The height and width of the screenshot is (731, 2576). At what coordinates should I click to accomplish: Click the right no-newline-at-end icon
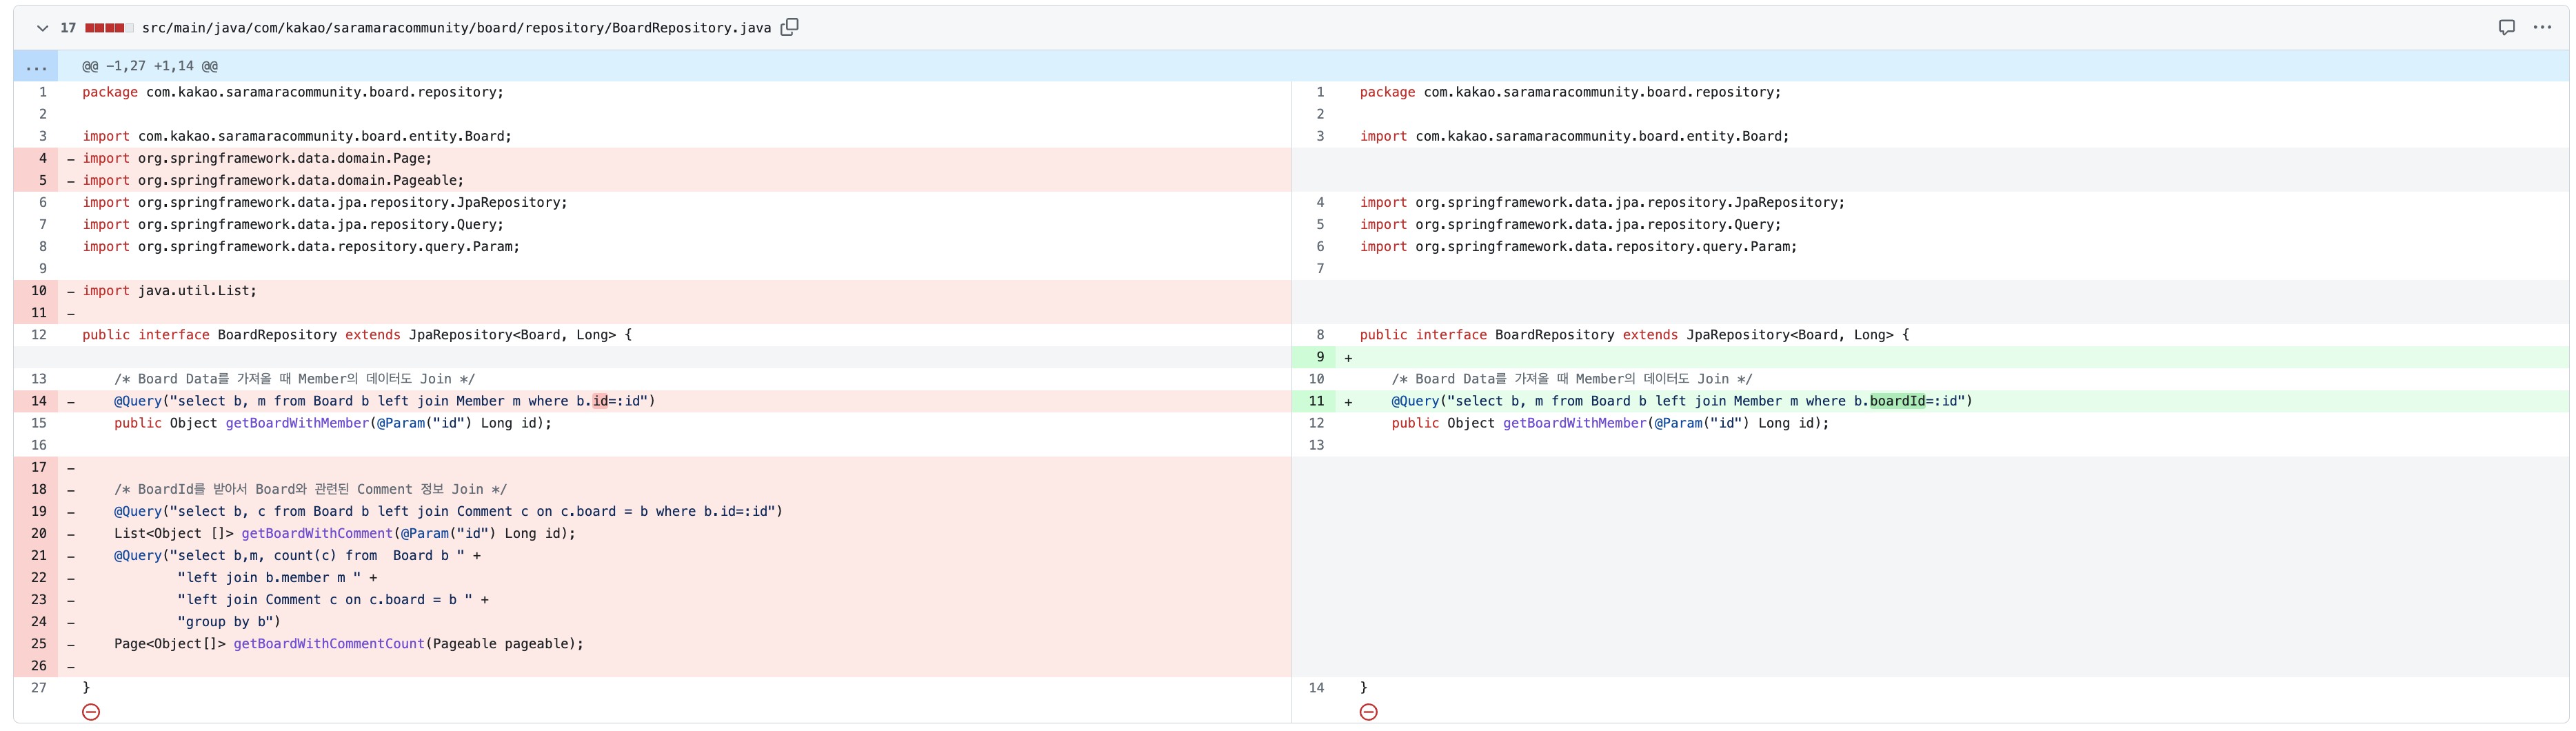tap(1369, 712)
